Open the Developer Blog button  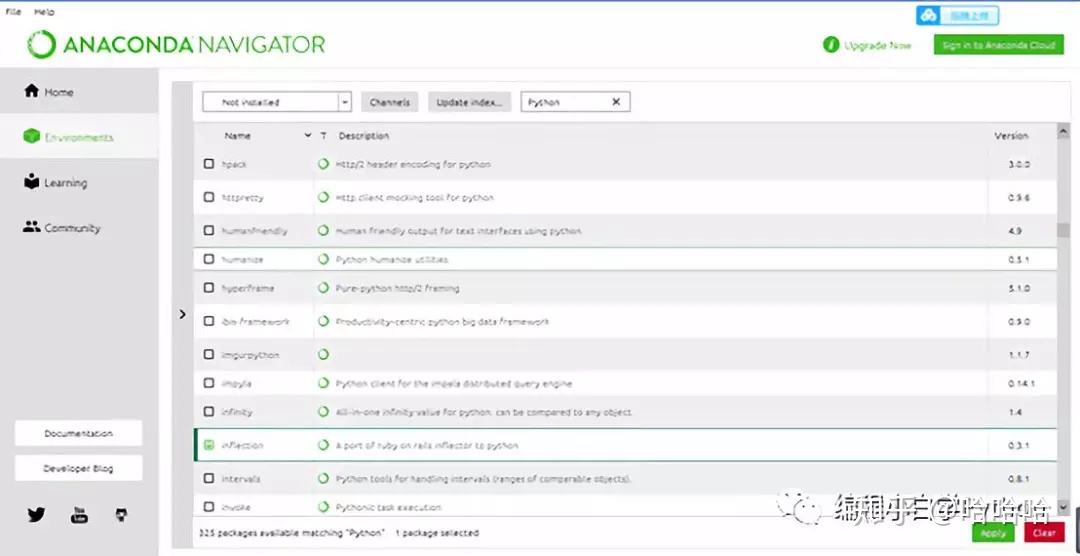tap(79, 468)
